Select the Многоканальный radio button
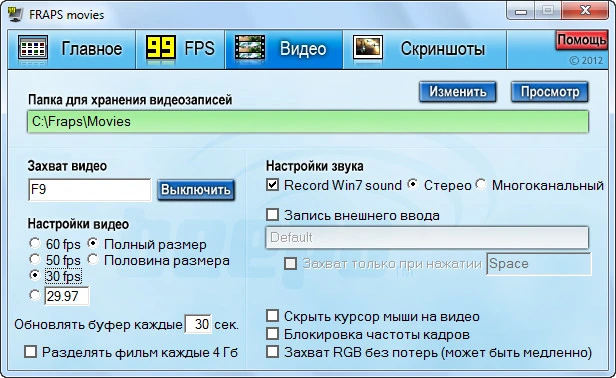Screen dimensions: 616x378 [x=481, y=184]
